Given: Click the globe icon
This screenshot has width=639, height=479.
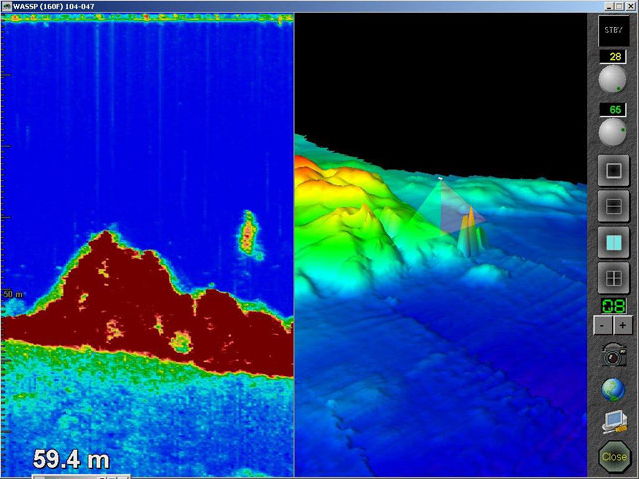Looking at the screenshot, I should click(x=612, y=389).
